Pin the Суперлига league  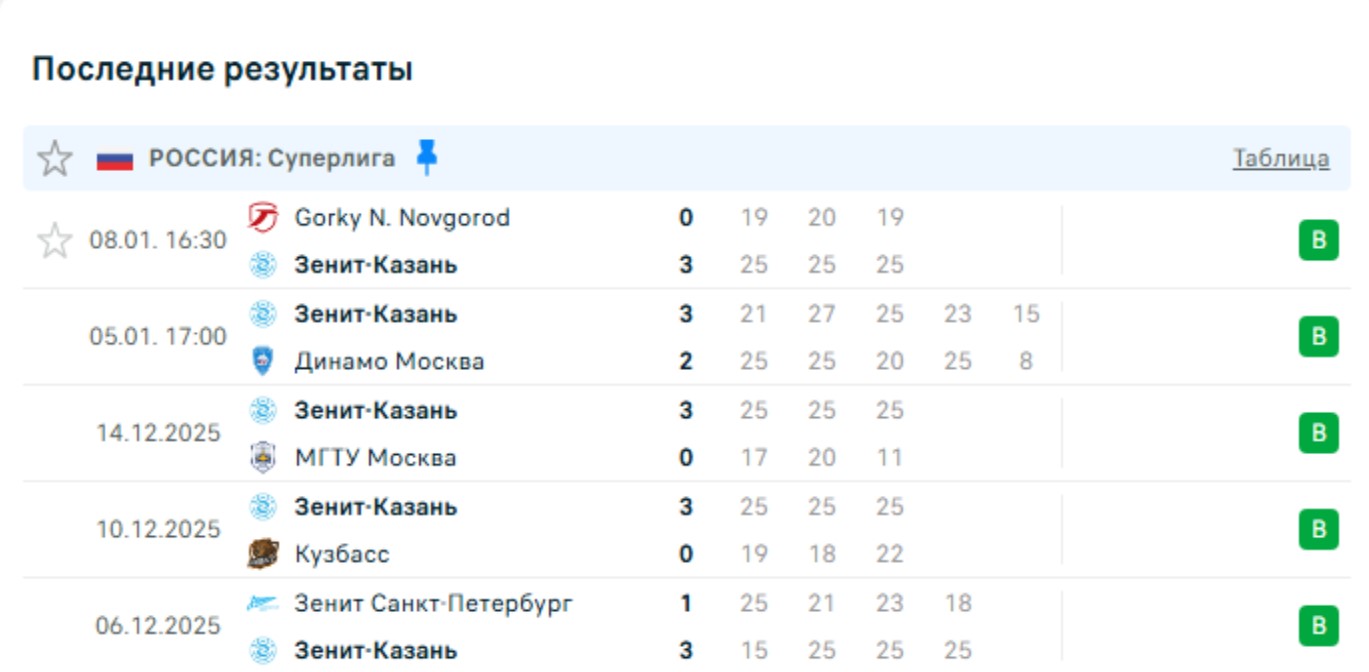(x=427, y=157)
